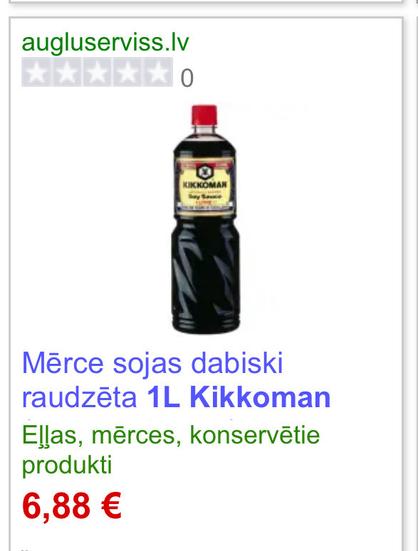The height and width of the screenshot is (551, 418).
Task: Choose the third rating star
Action: point(97,72)
